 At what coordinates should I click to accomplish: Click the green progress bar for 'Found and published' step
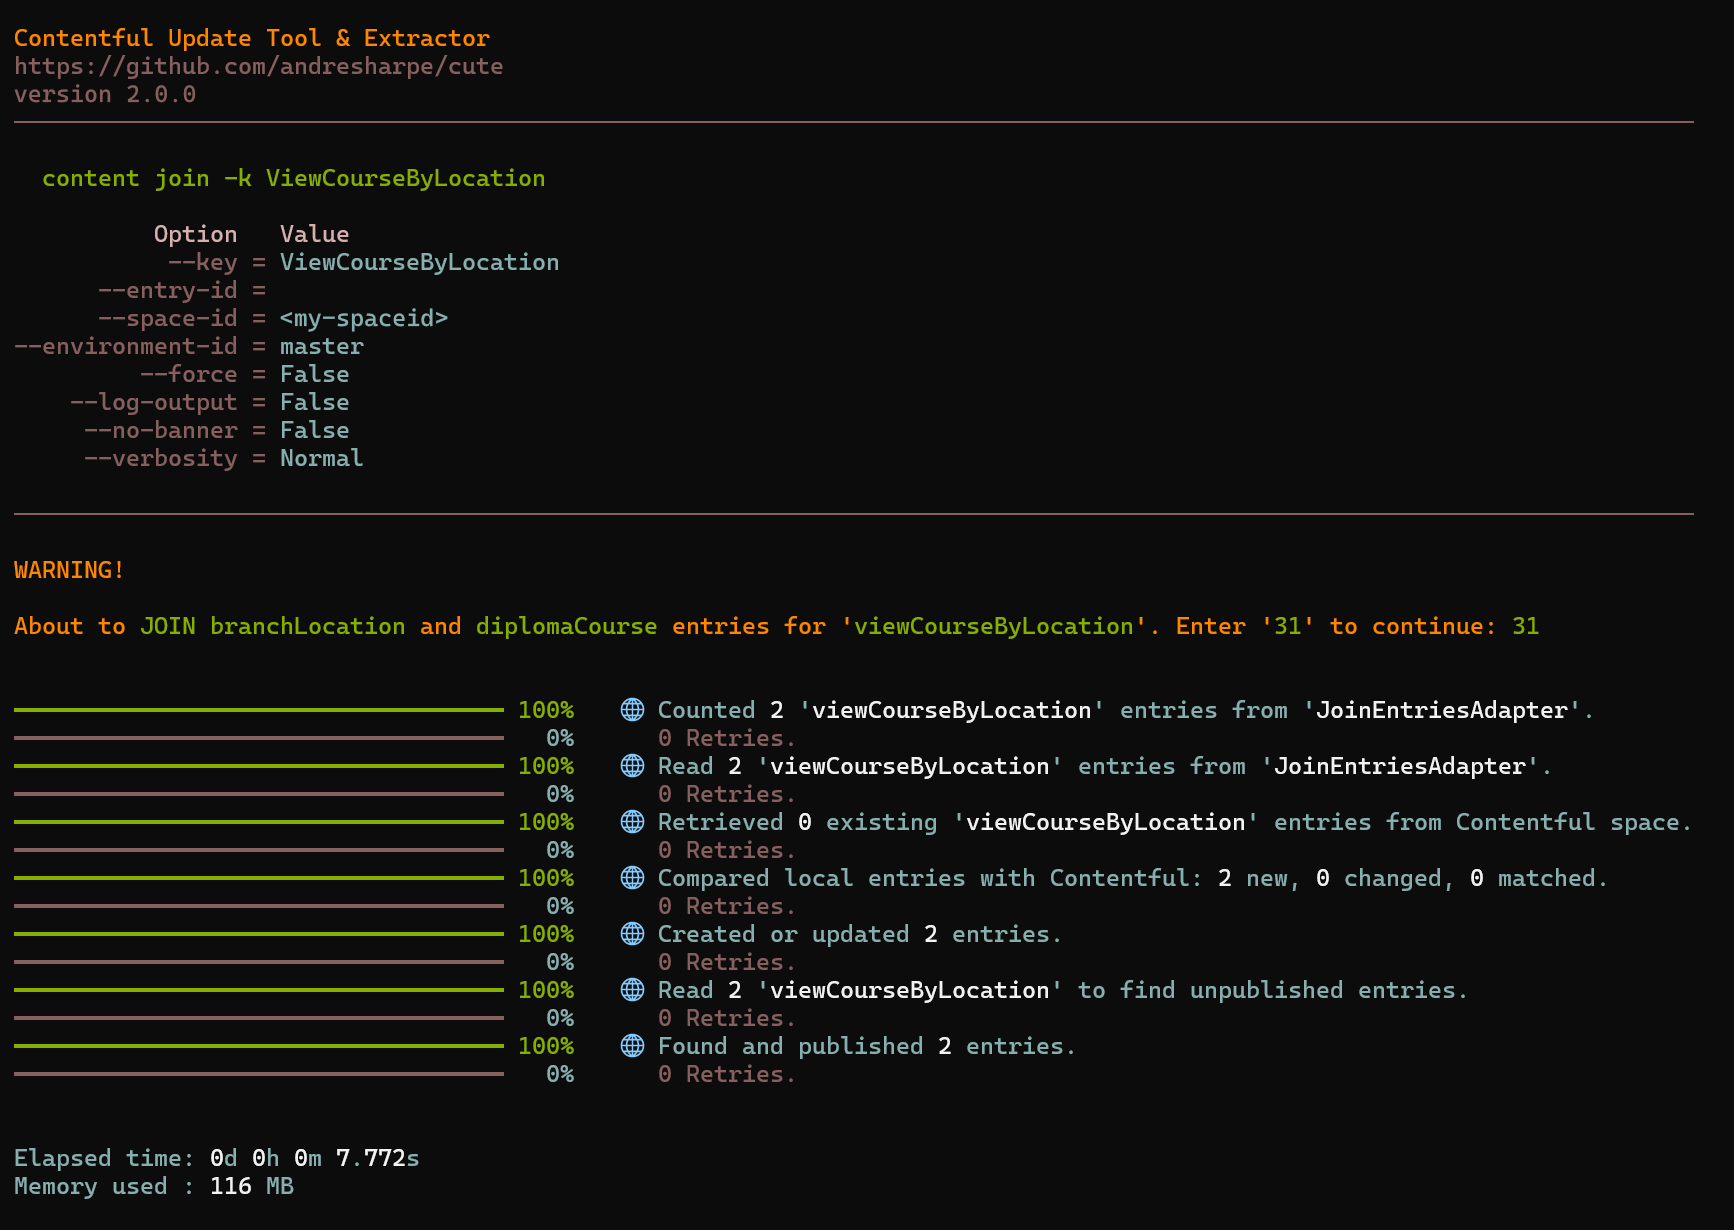point(259,1046)
